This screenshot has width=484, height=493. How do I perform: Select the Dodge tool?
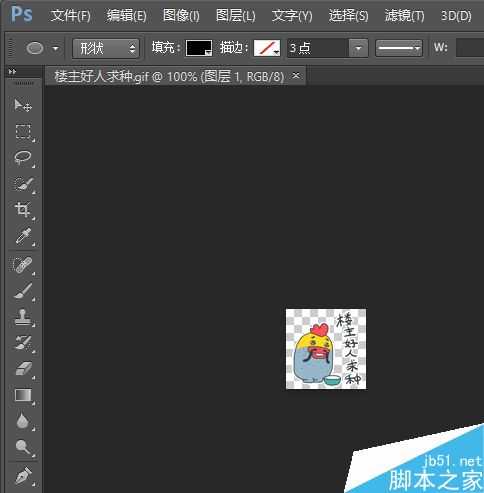pos(23,447)
